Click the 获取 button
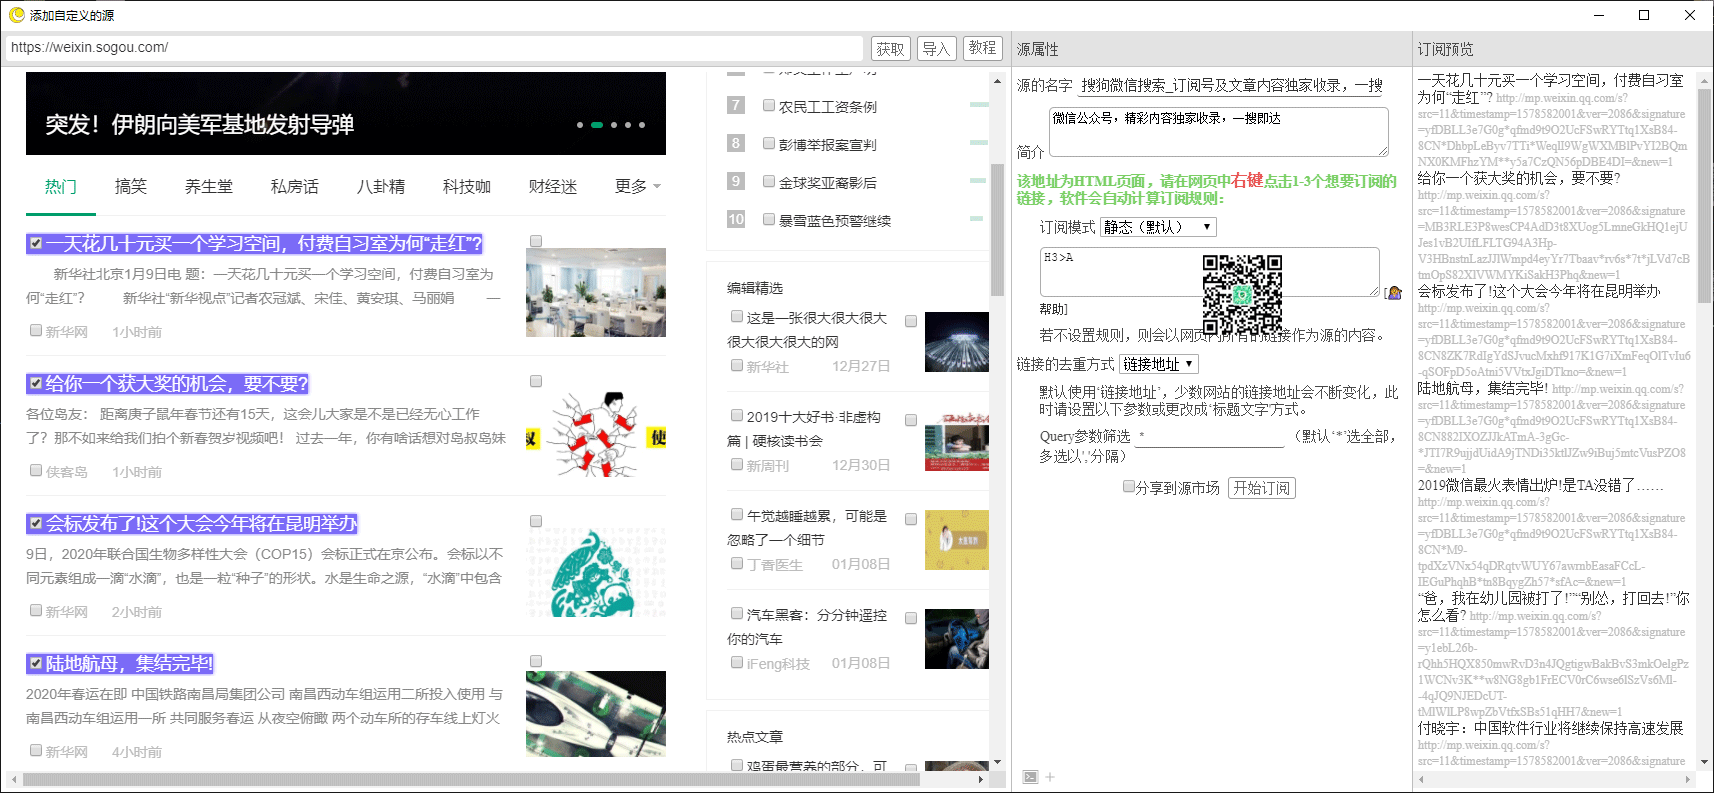Image resolution: width=1714 pixels, height=793 pixels. 890,48
